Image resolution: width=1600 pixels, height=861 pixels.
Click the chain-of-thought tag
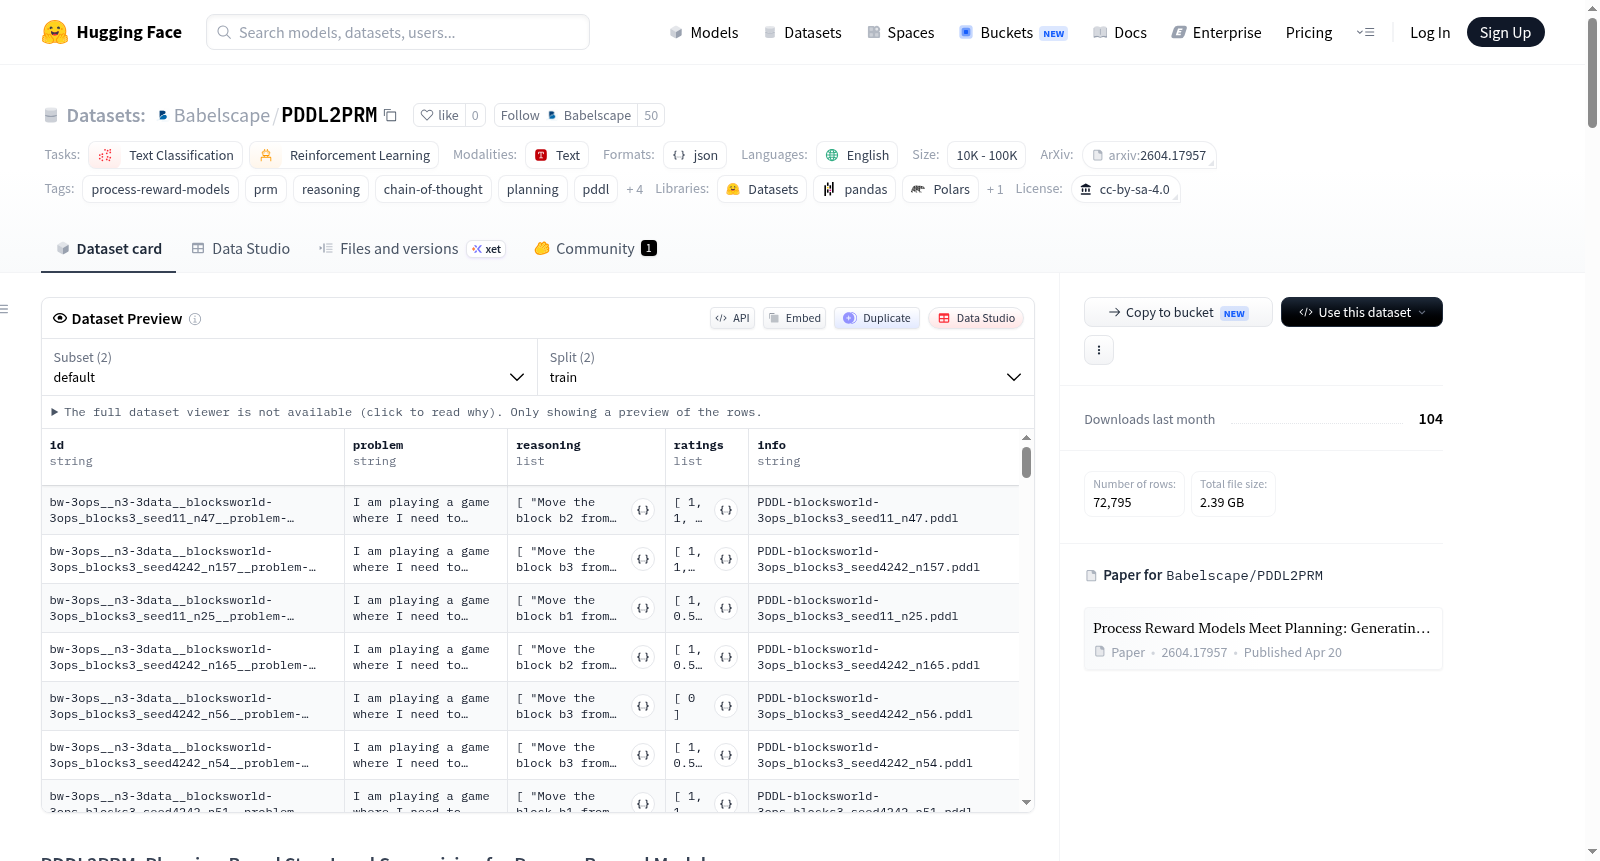point(433,189)
